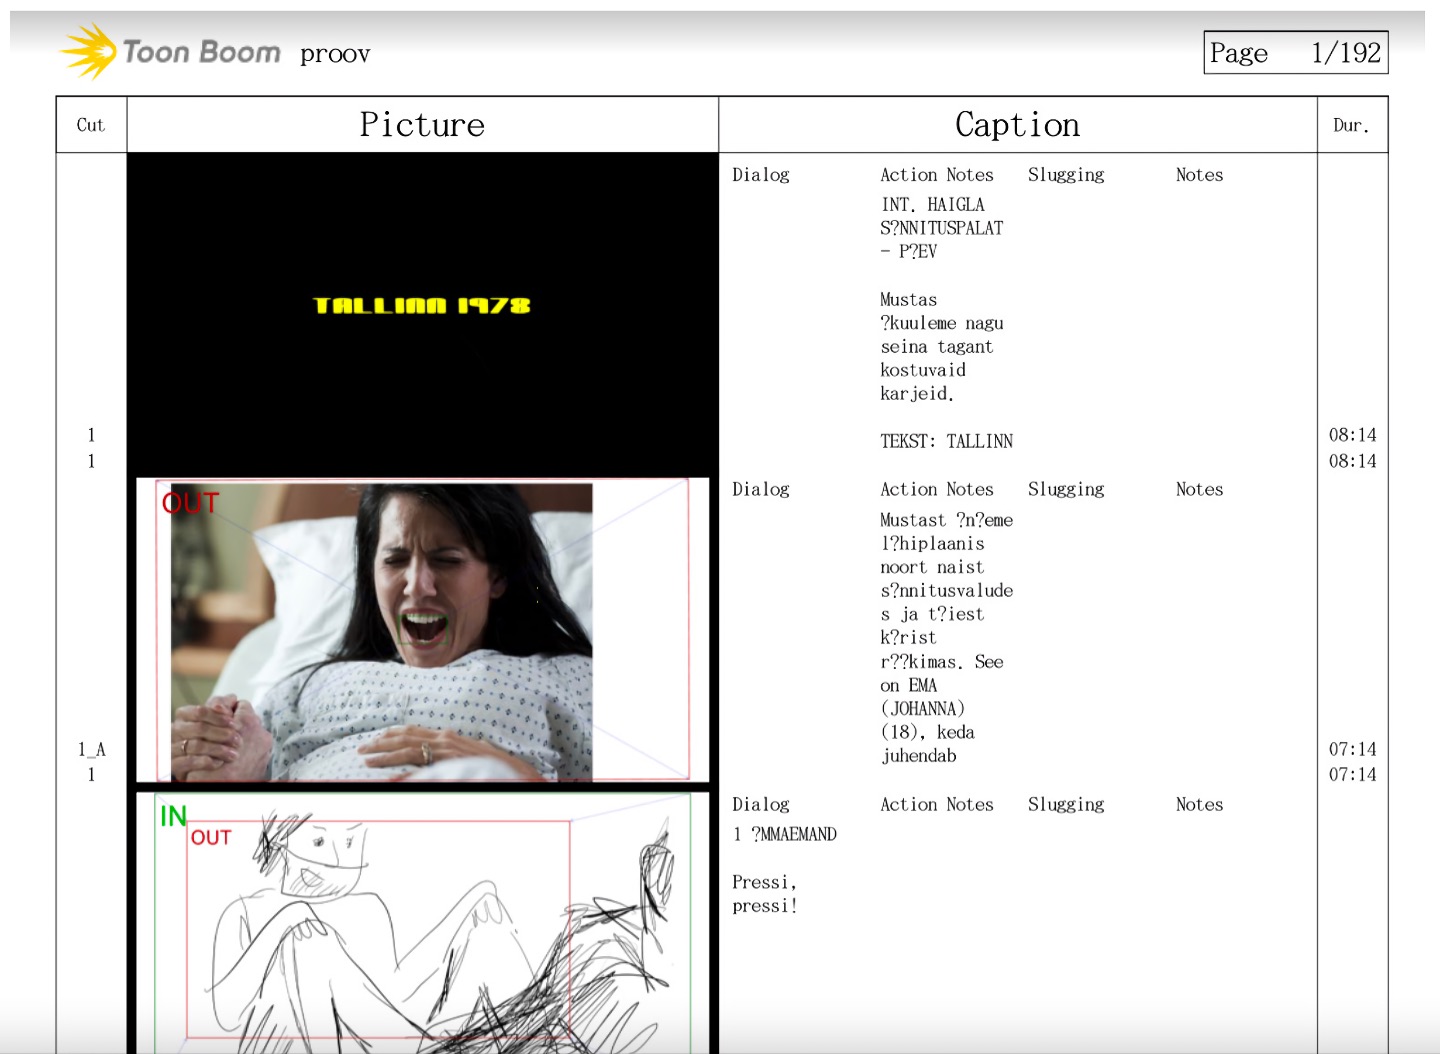The image size is (1440, 1054).
Task: Click the "Pressi, pressi!" dialog text
Action: click(x=765, y=894)
